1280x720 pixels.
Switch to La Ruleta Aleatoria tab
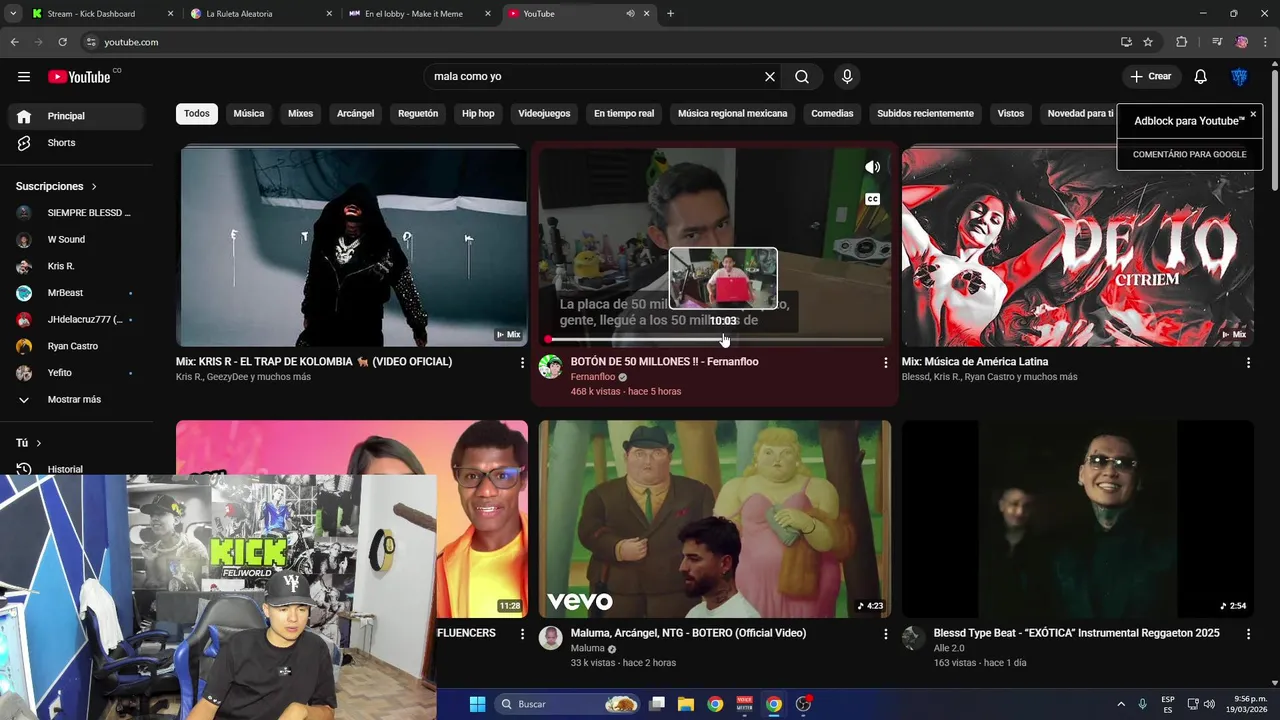pos(260,14)
